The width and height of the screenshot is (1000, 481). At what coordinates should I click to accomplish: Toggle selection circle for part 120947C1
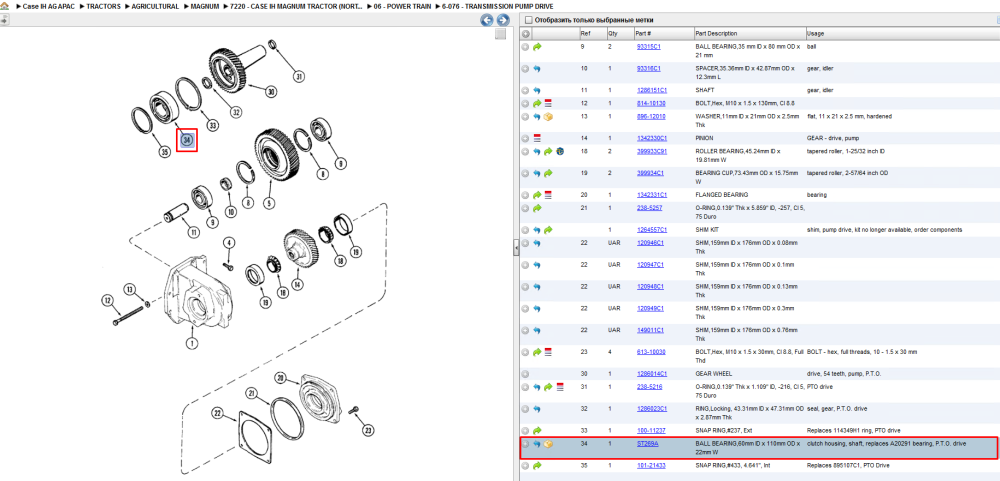point(526,265)
